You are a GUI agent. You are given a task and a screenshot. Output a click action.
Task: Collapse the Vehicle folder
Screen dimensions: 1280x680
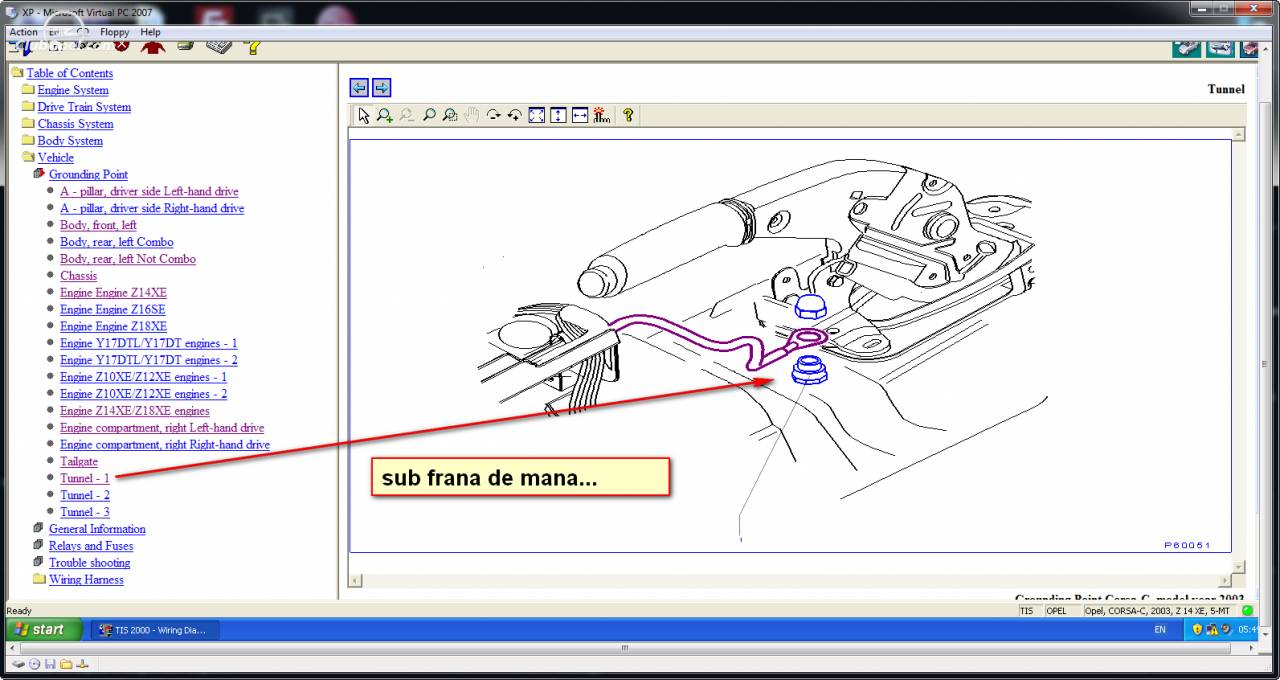[55, 158]
